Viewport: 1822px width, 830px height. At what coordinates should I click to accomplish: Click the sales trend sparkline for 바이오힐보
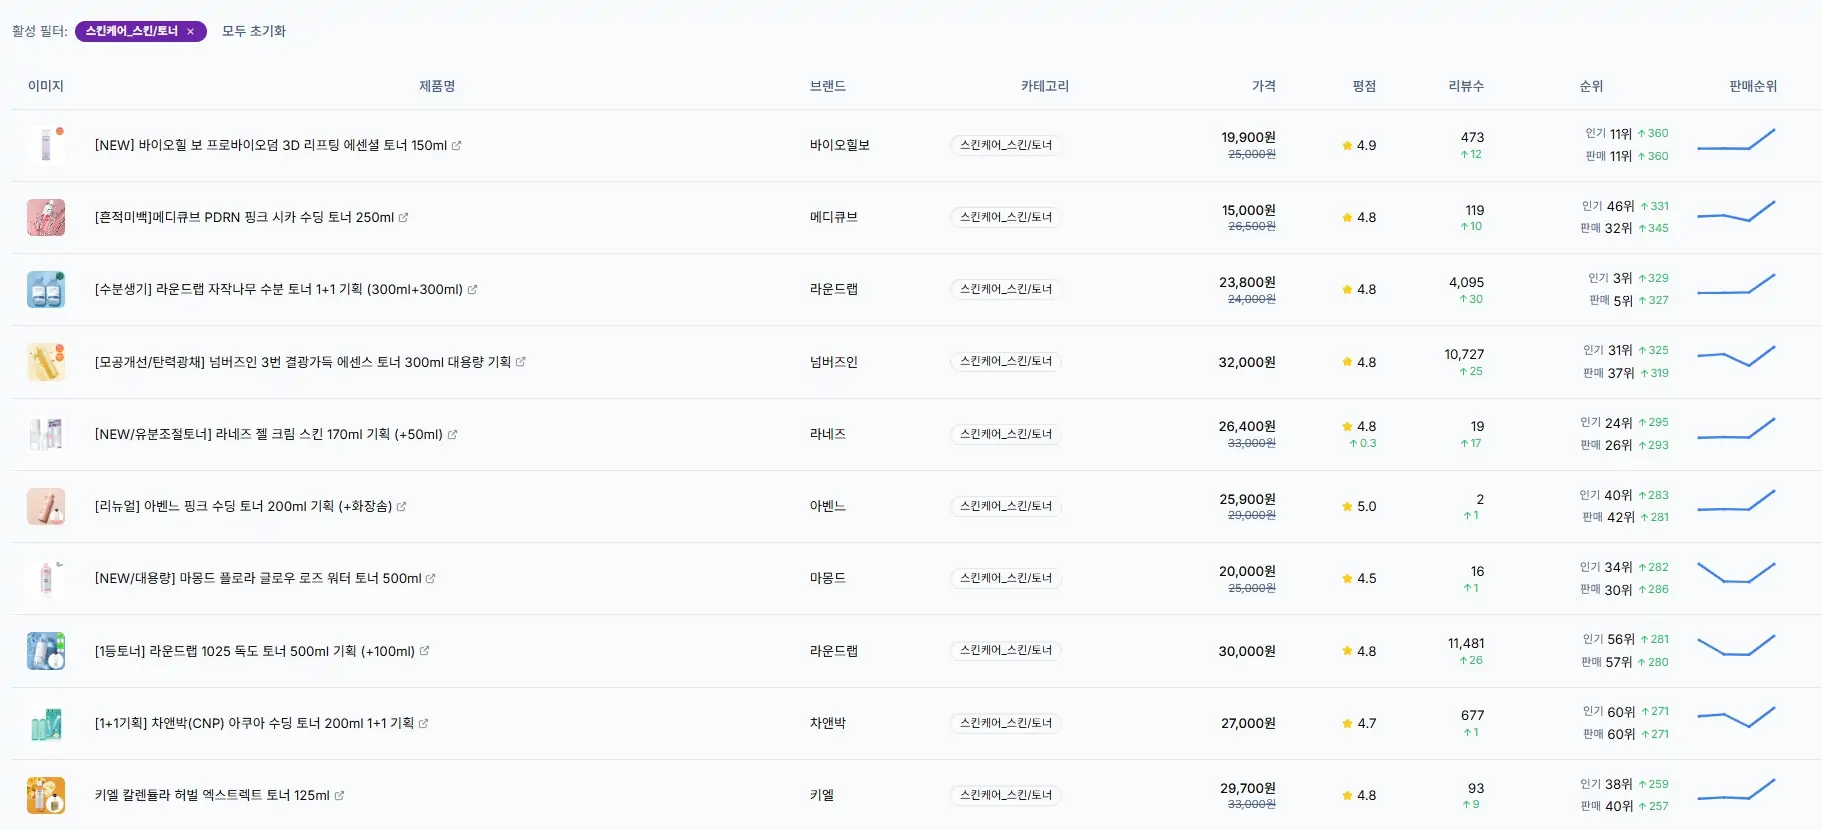pyautogui.click(x=1736, y=140)
